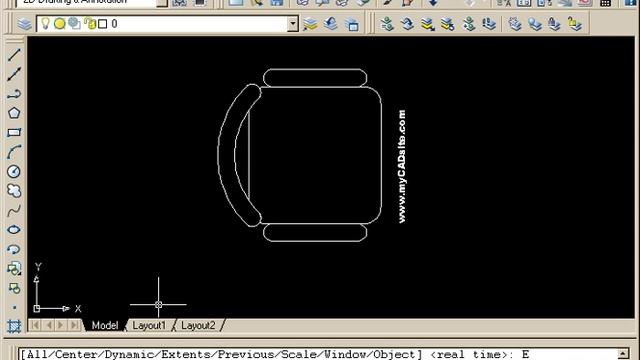Open the Layer Properties Manager
640x360 pixels.
tap(24, 24)
